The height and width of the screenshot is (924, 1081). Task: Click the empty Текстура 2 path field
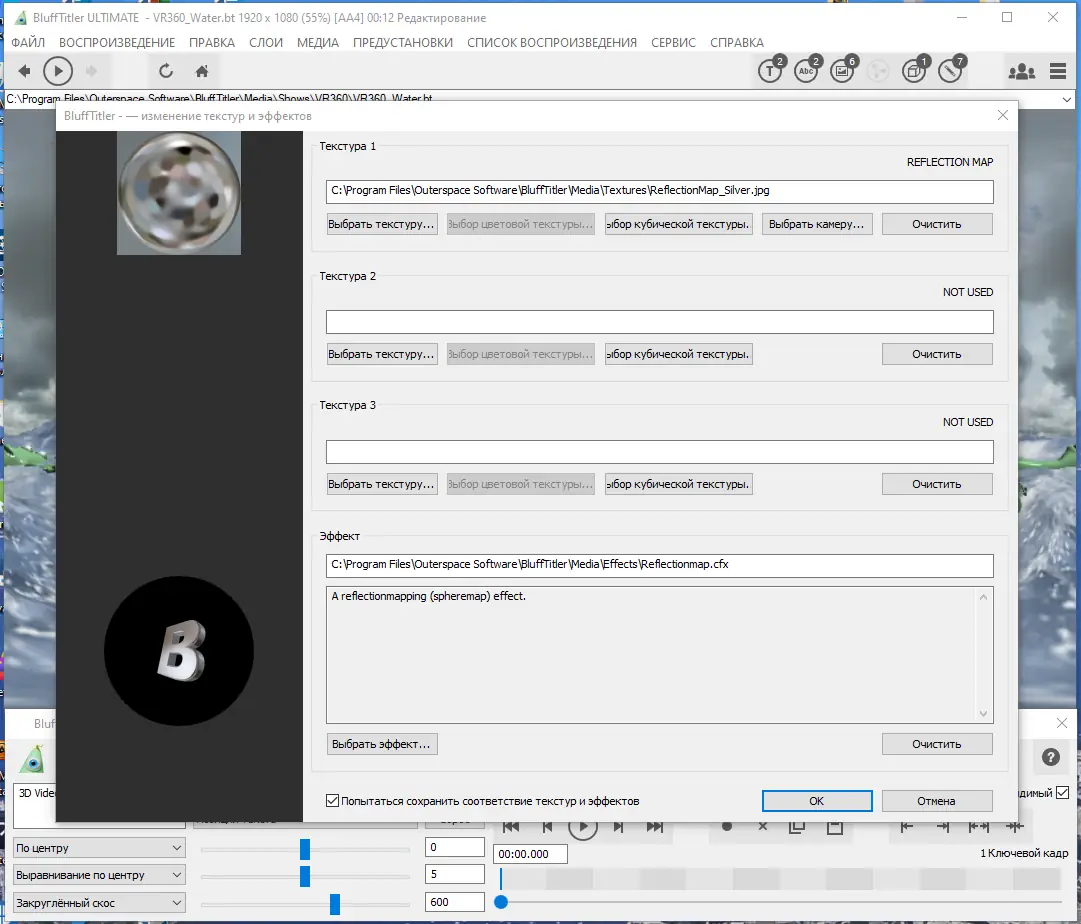[660, 321]
